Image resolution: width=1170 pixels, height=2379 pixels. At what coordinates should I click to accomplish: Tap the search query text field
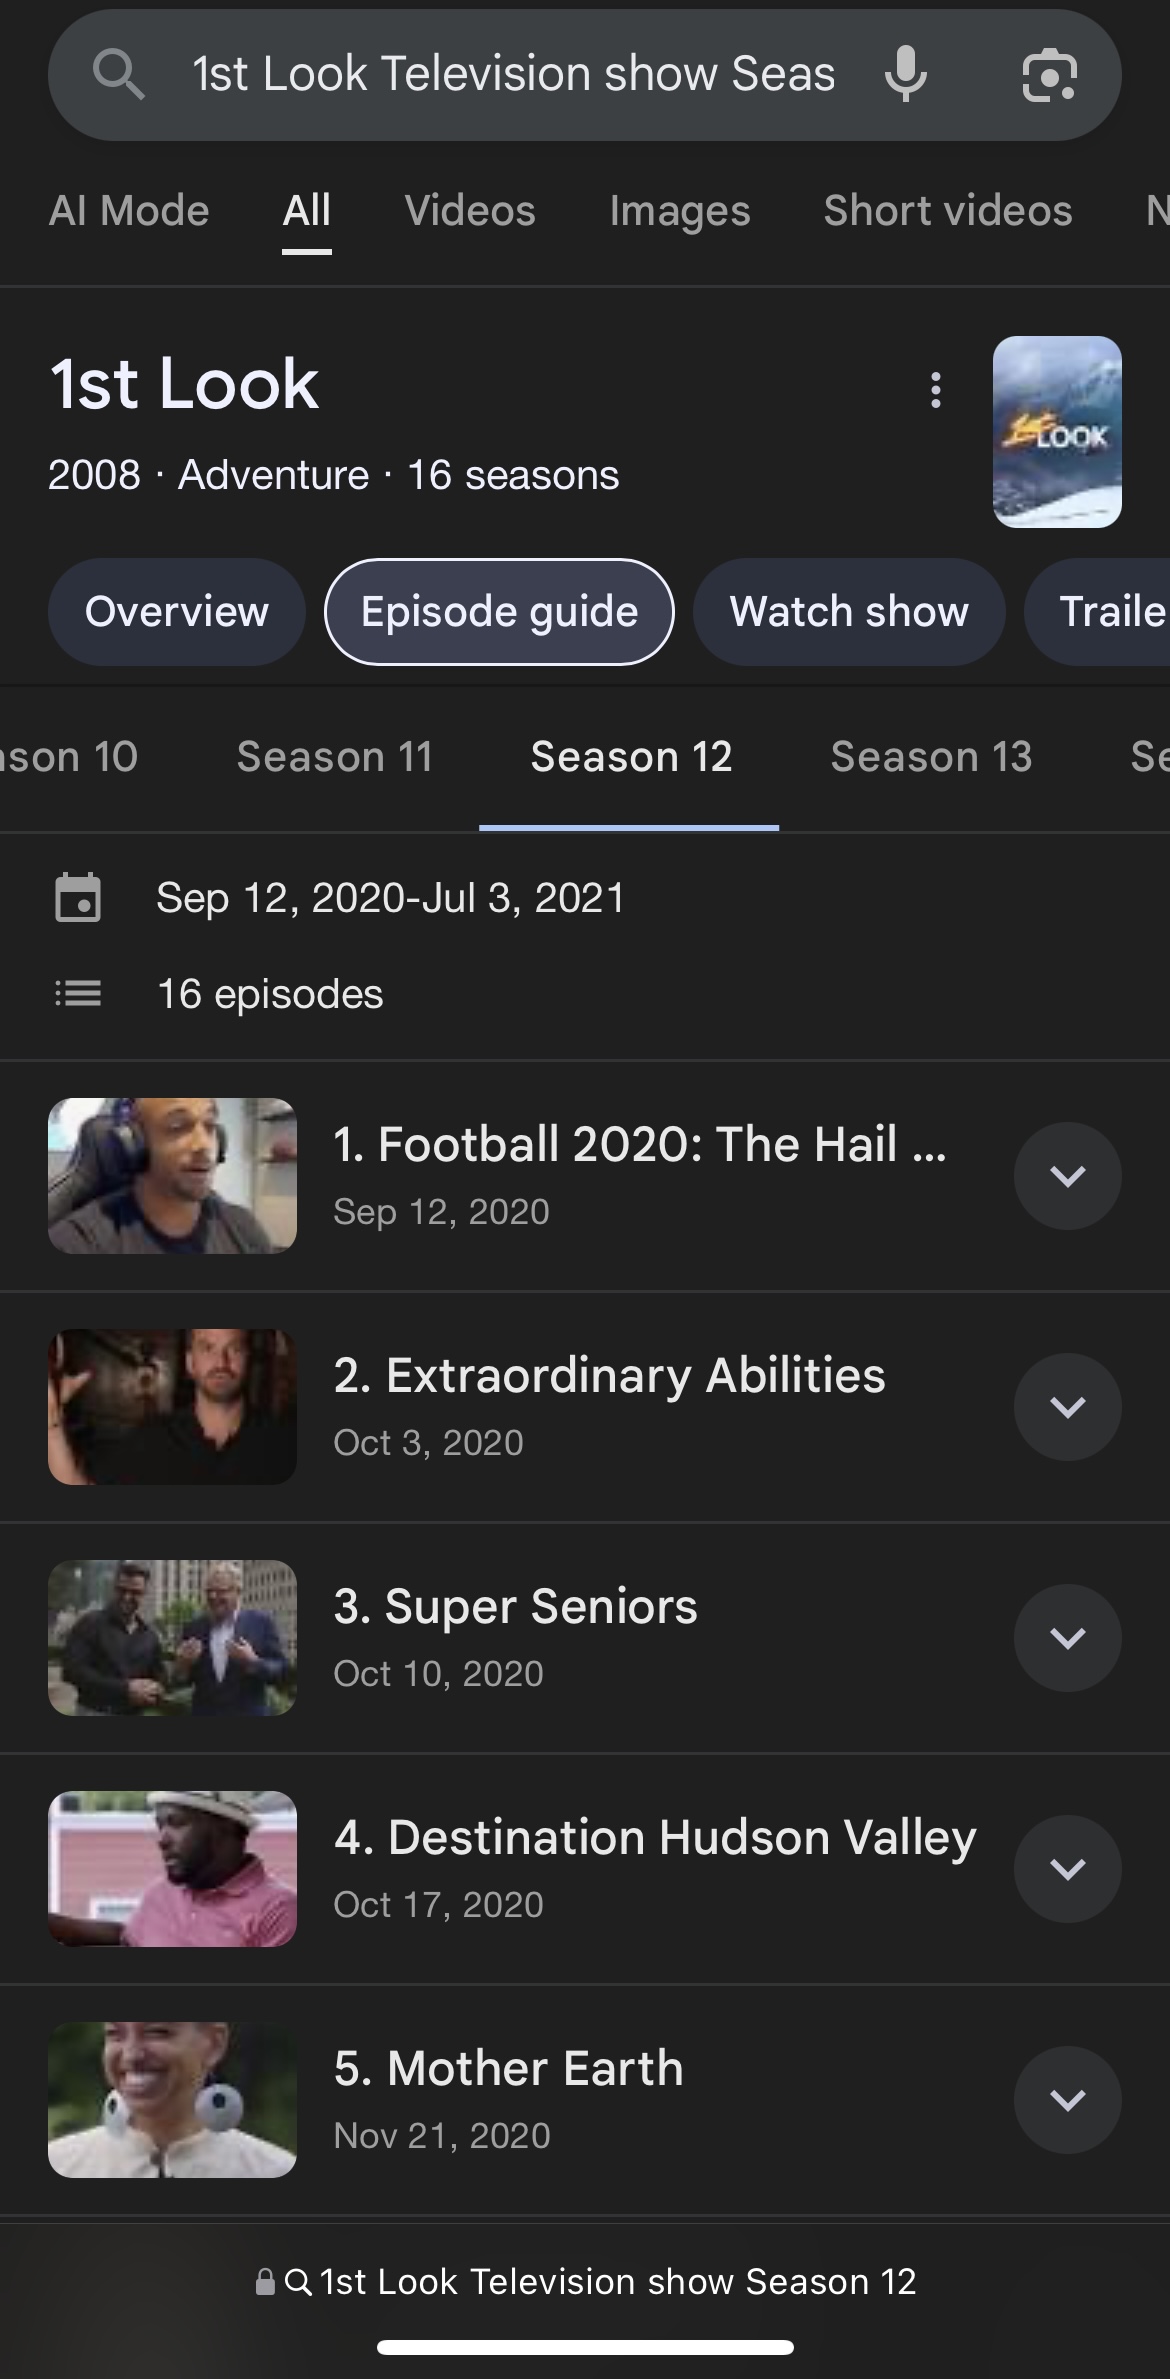coord(513,75)
